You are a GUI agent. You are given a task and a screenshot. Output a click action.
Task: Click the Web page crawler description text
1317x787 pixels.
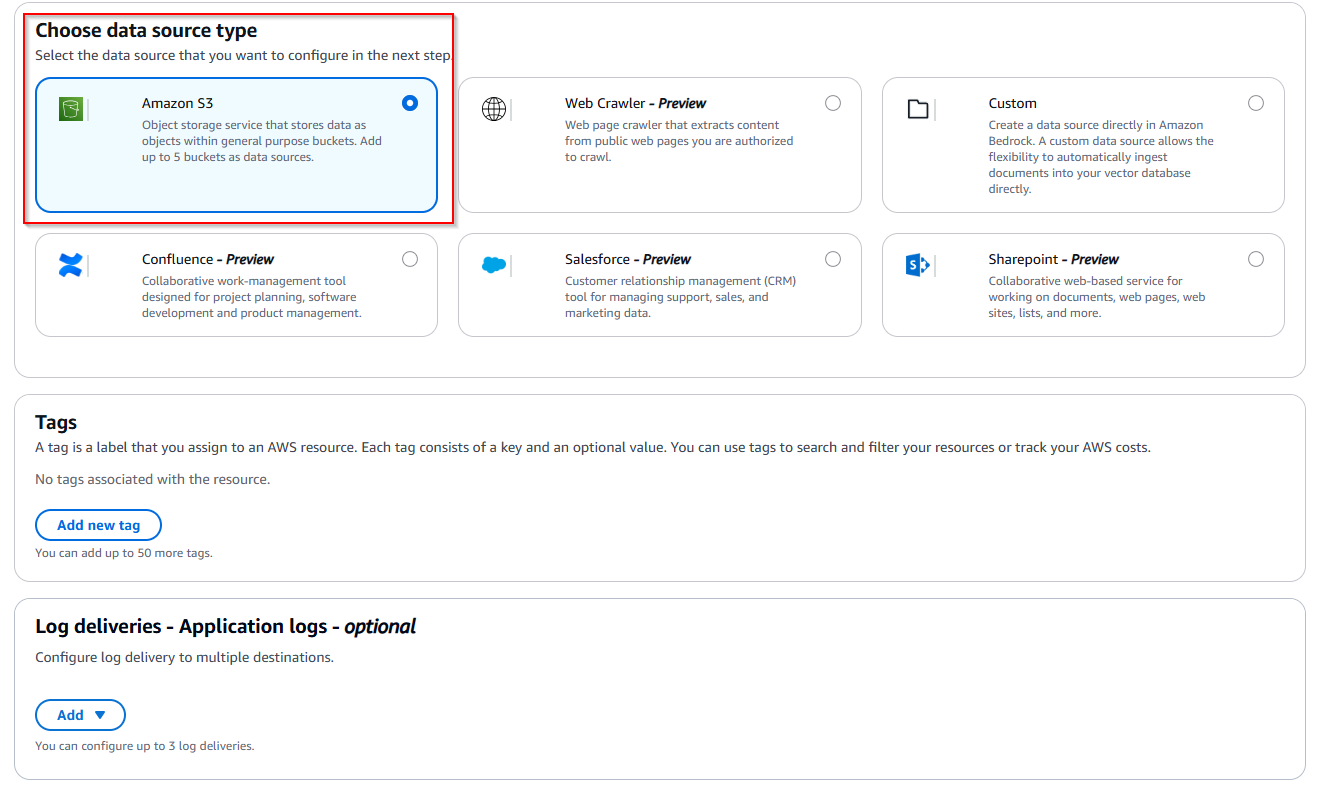679,141
